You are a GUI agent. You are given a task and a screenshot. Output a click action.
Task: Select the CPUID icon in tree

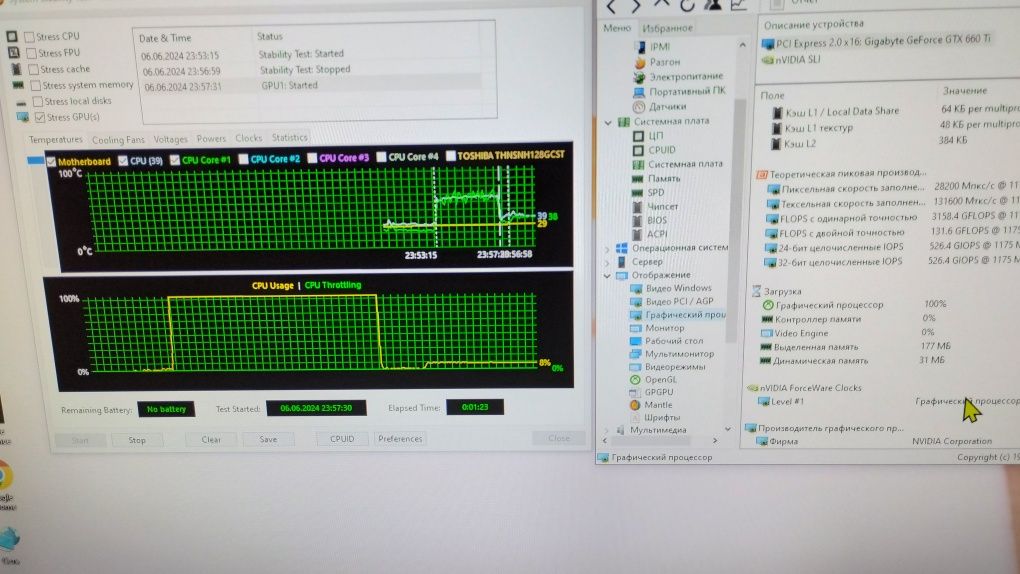[x=638, y=150]
